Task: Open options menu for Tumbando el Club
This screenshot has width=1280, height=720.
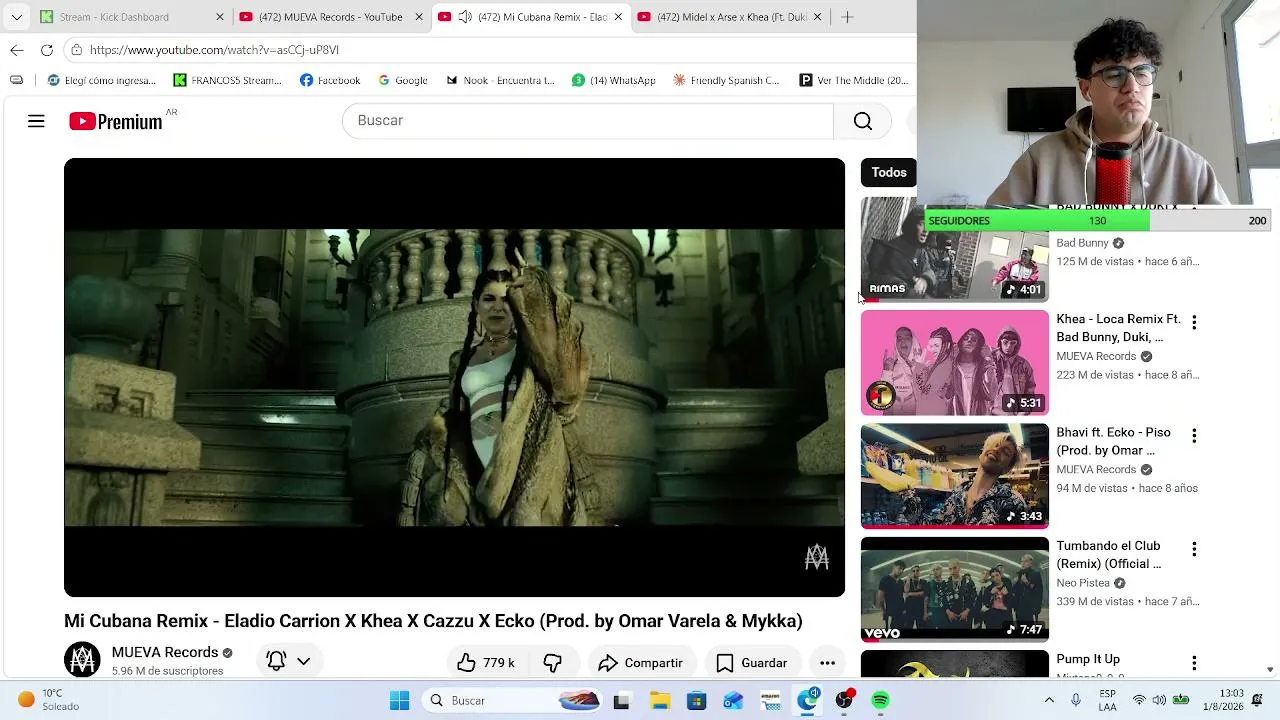Action: tap(1194, 549)
